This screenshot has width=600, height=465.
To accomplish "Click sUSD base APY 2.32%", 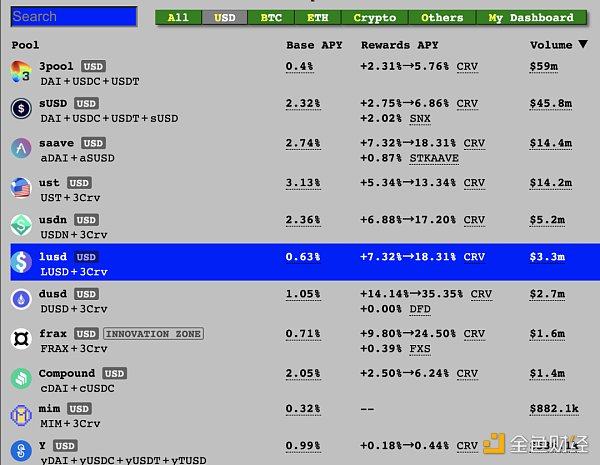I will pos(303,104).
